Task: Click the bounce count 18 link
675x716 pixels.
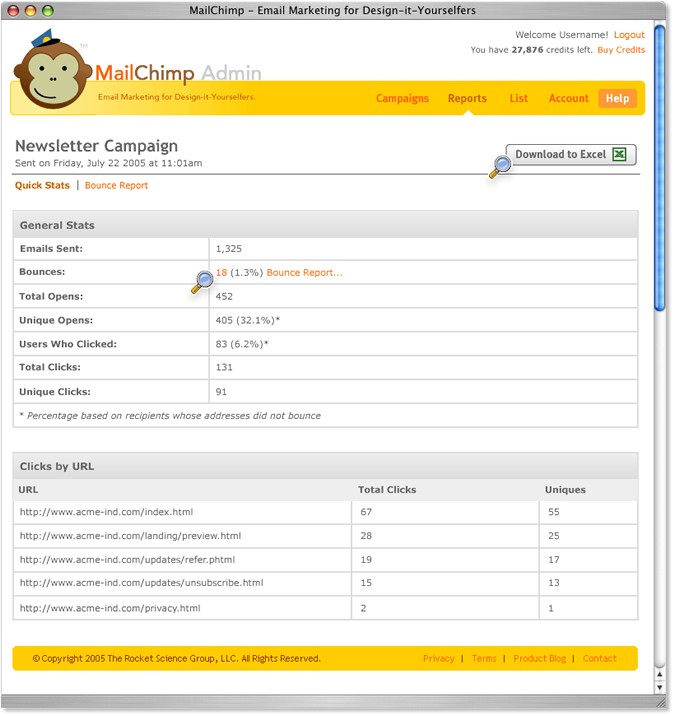Action: click(x=221, y=273)
